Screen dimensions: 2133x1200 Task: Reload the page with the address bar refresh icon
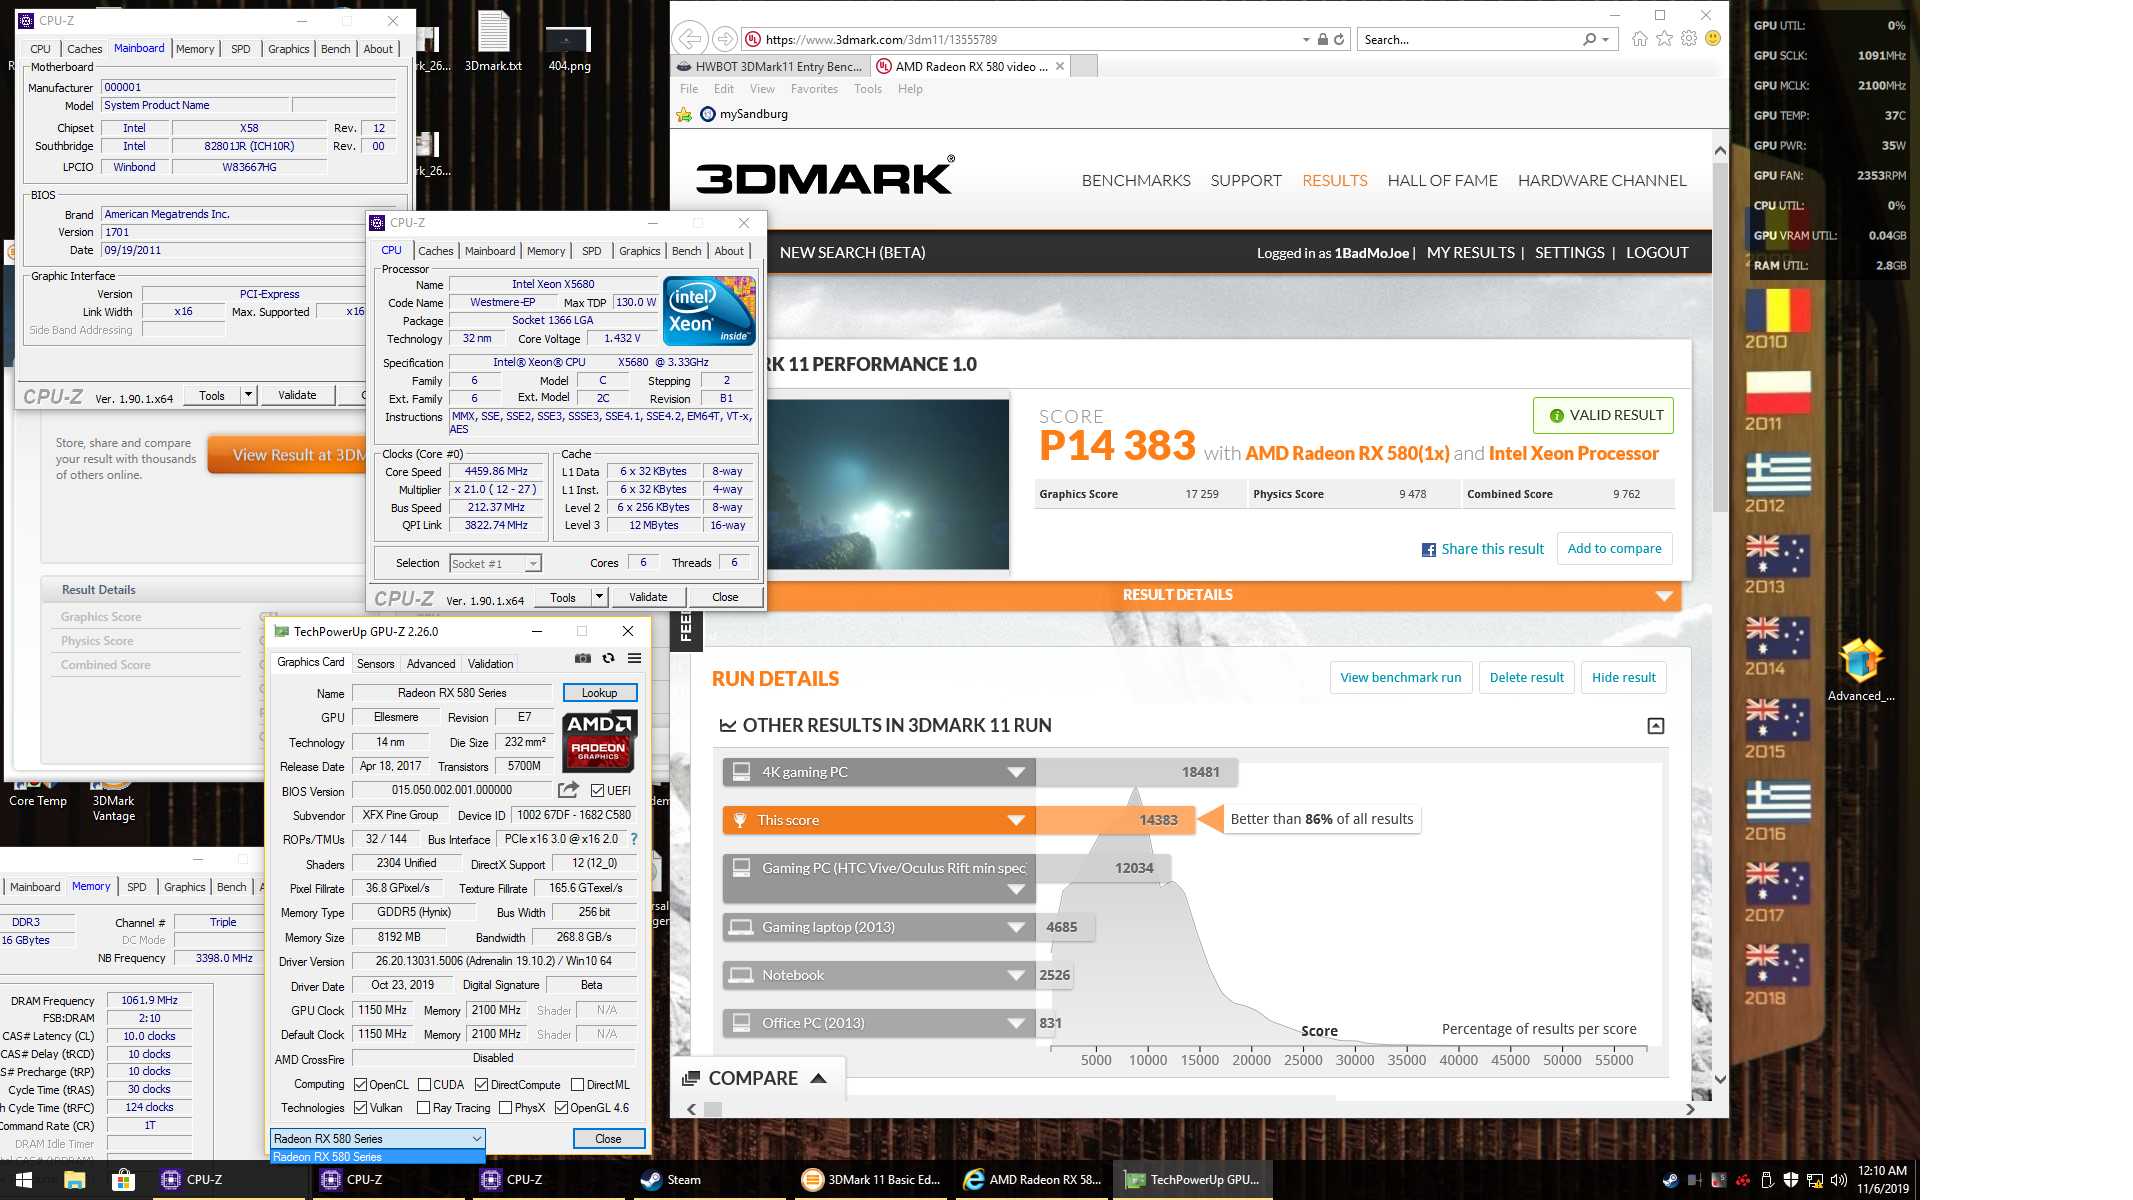click(x=1339, y=39)
